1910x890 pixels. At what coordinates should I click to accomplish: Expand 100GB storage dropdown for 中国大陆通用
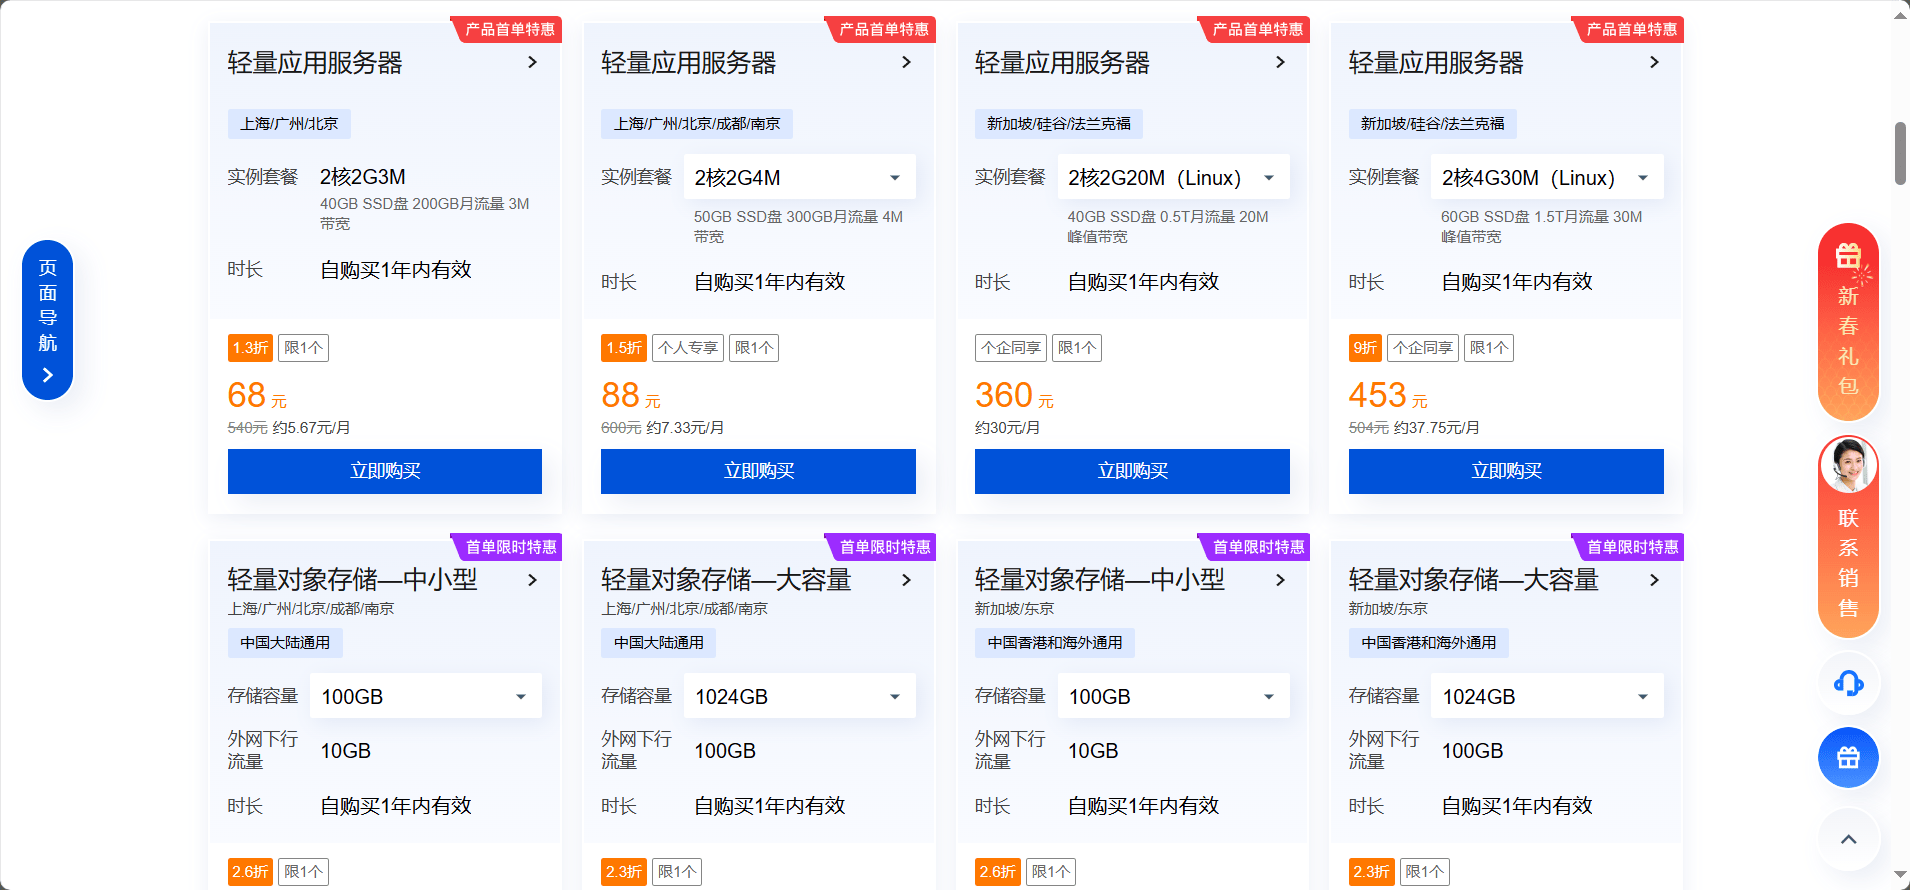[x=425, y=696]
